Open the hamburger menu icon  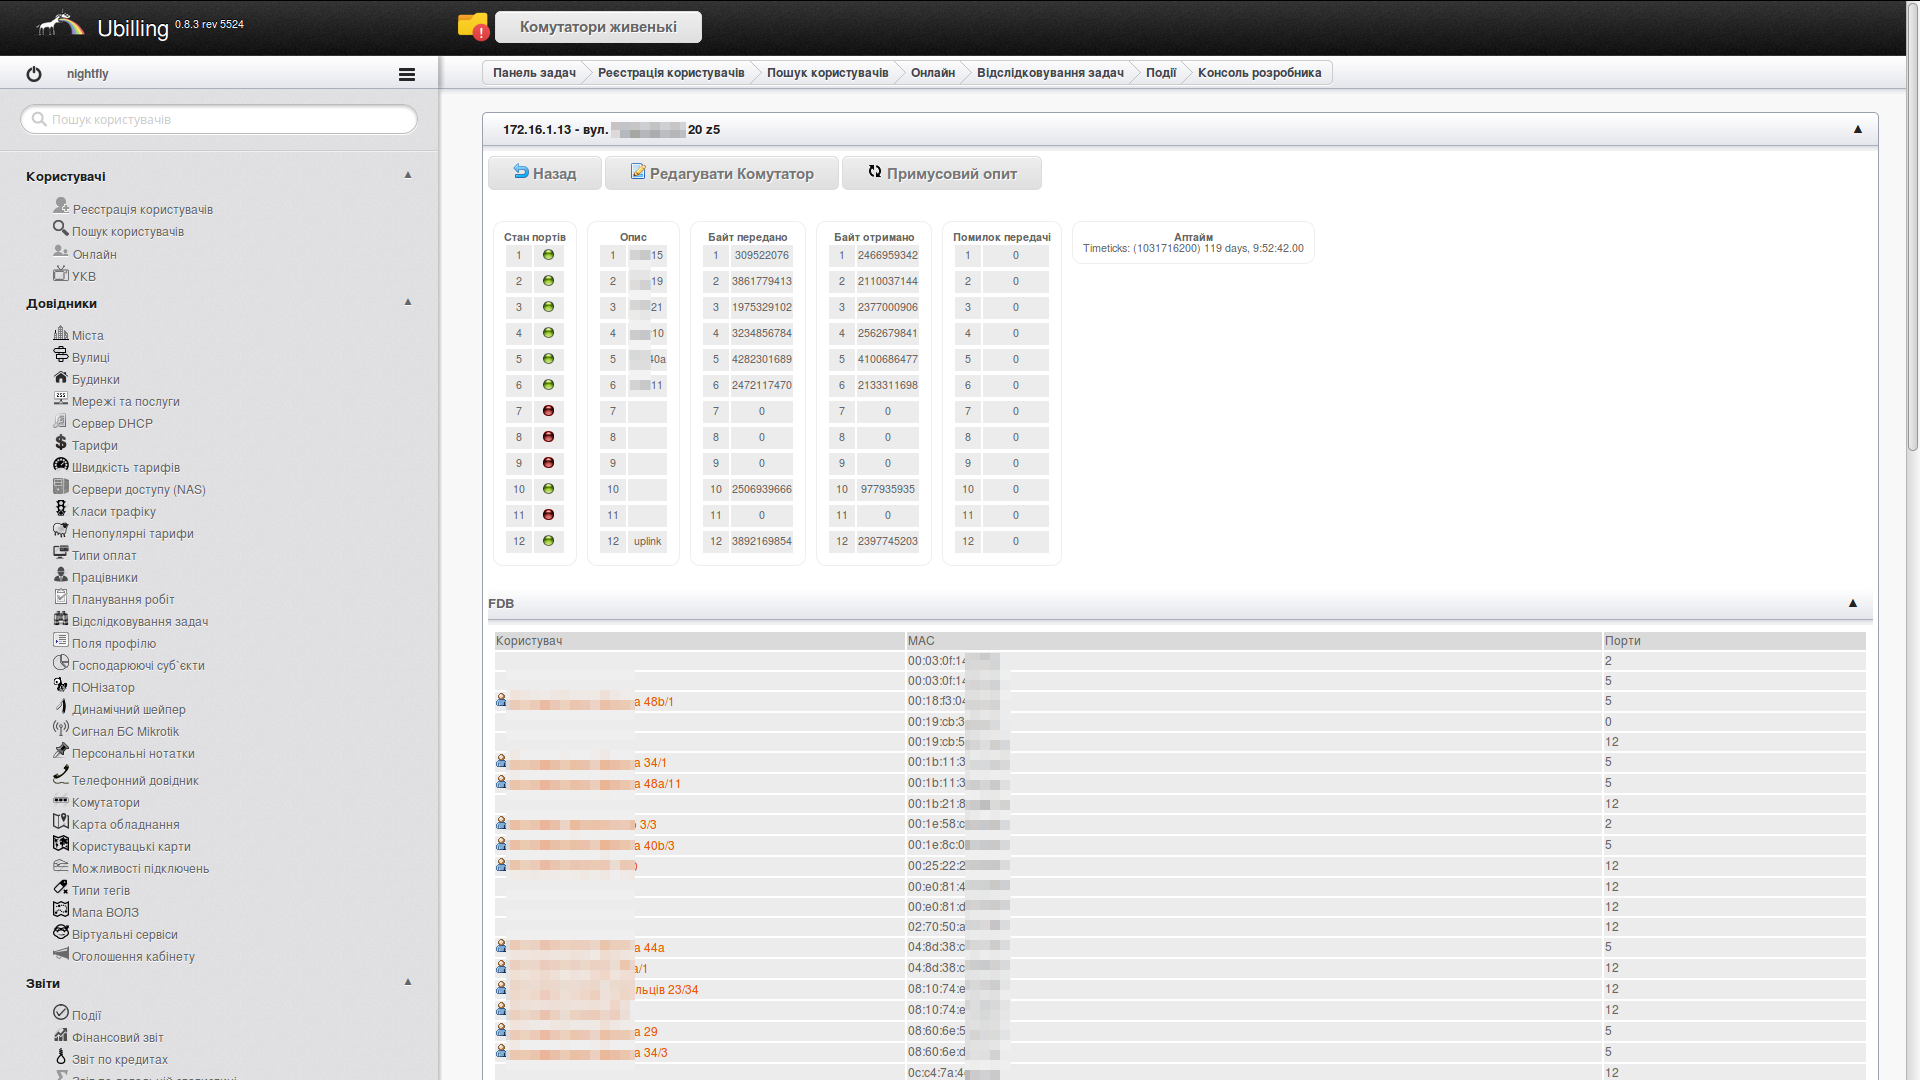coord(407,74)
